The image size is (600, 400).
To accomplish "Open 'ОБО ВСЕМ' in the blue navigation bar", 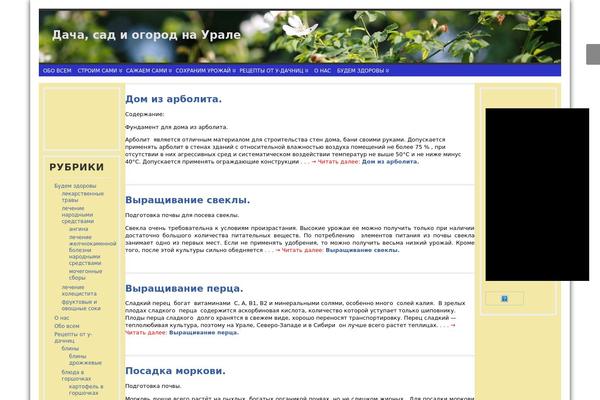I will coord(57,70).
